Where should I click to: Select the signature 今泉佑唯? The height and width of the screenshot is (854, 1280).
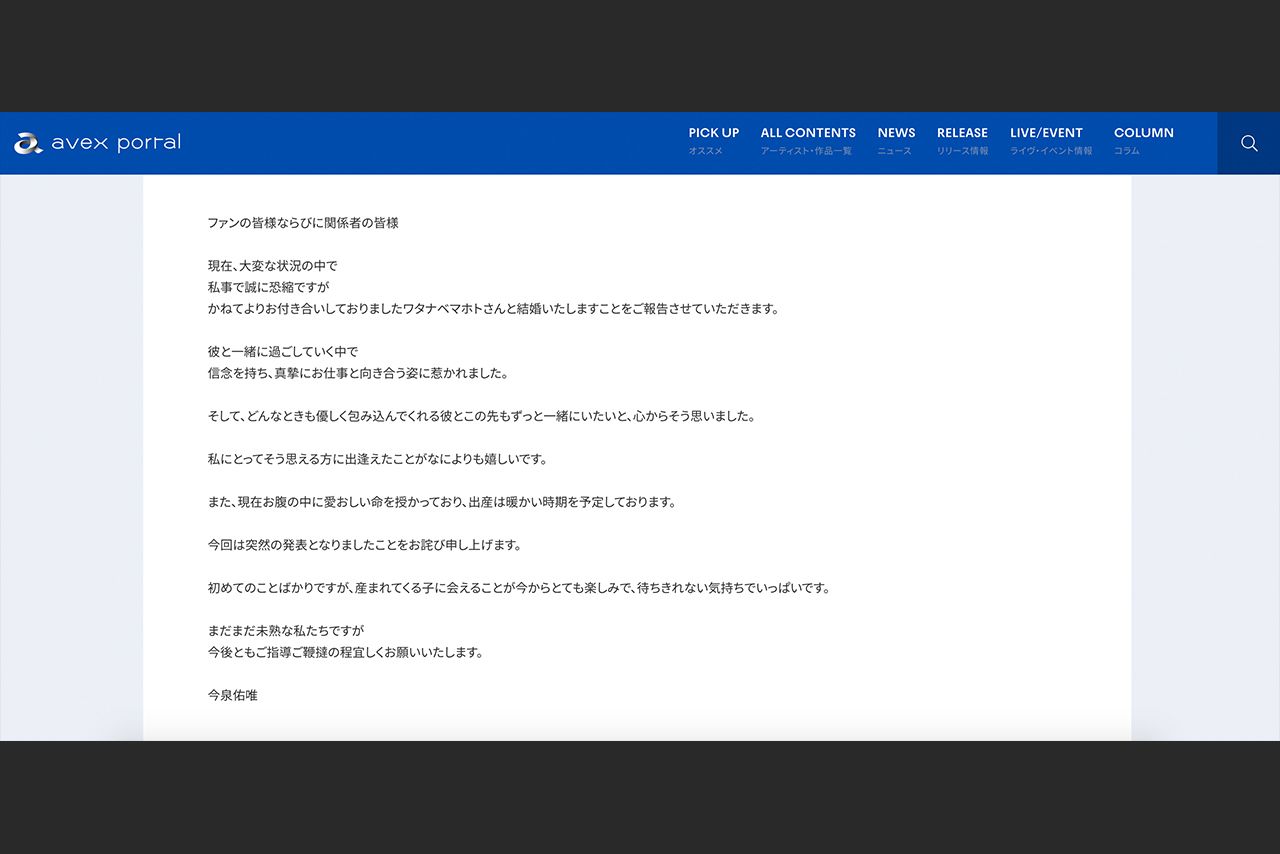click(x=231, y=695)
